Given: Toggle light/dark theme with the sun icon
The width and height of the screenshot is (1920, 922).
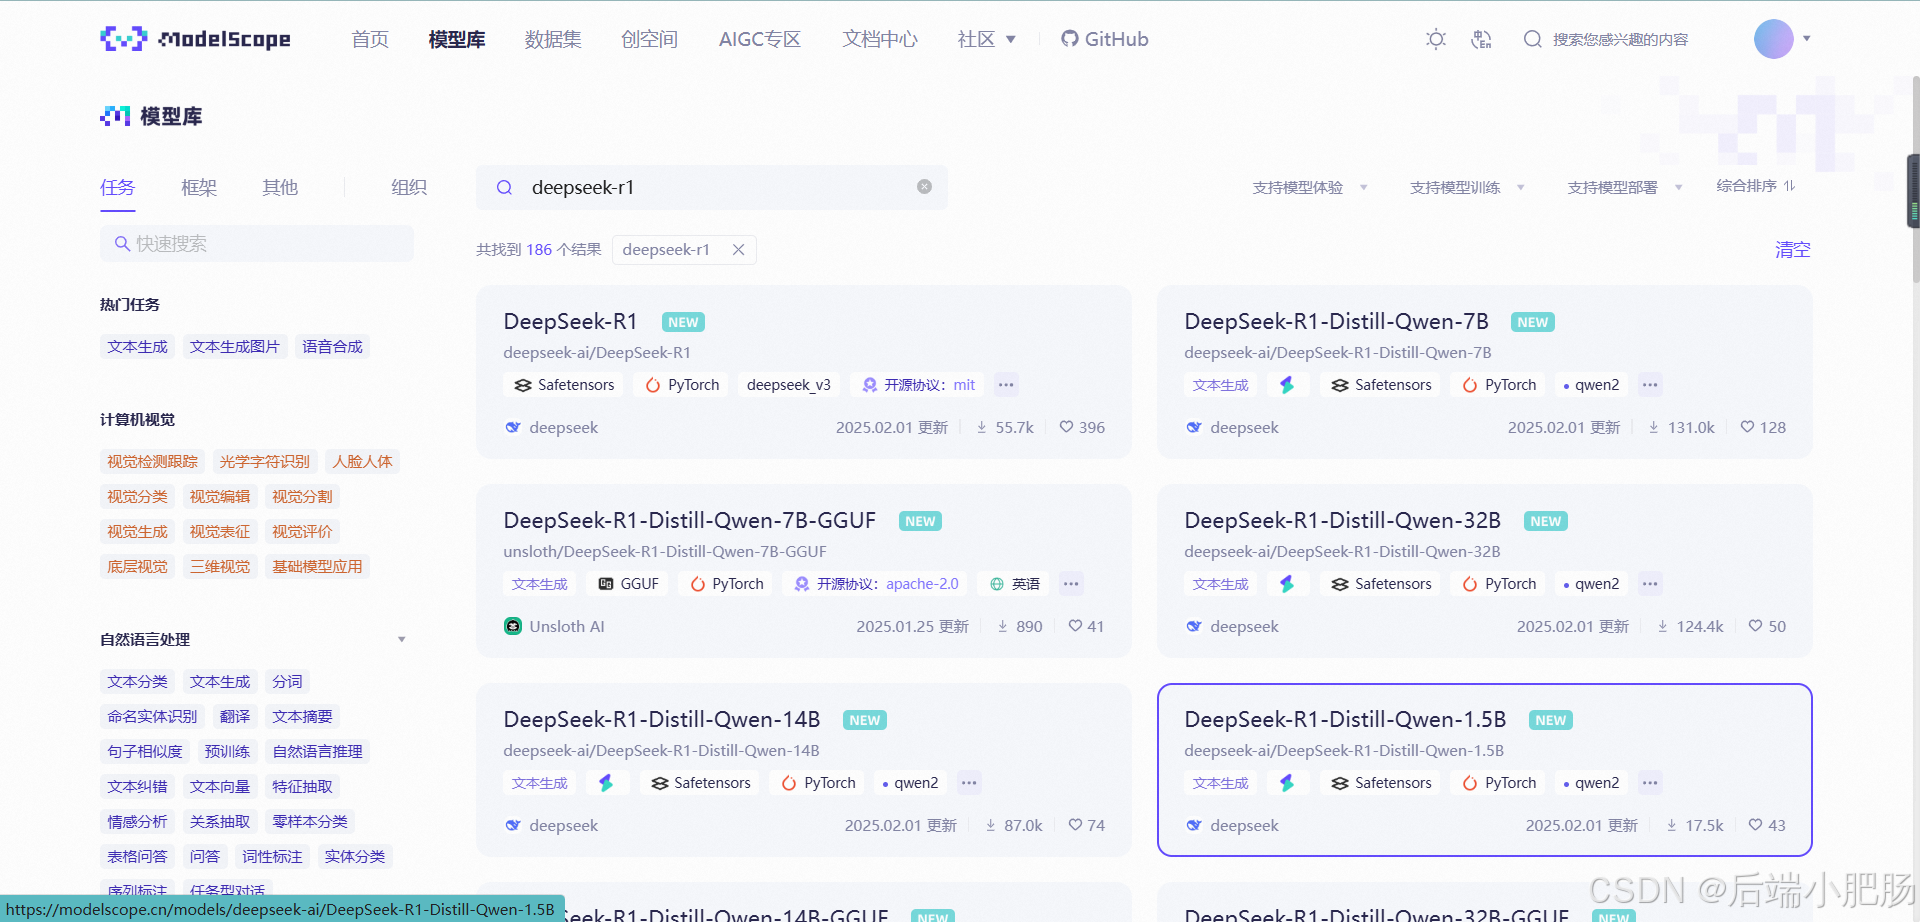Looking at the screenshot, I should [x=1435, y=39].
